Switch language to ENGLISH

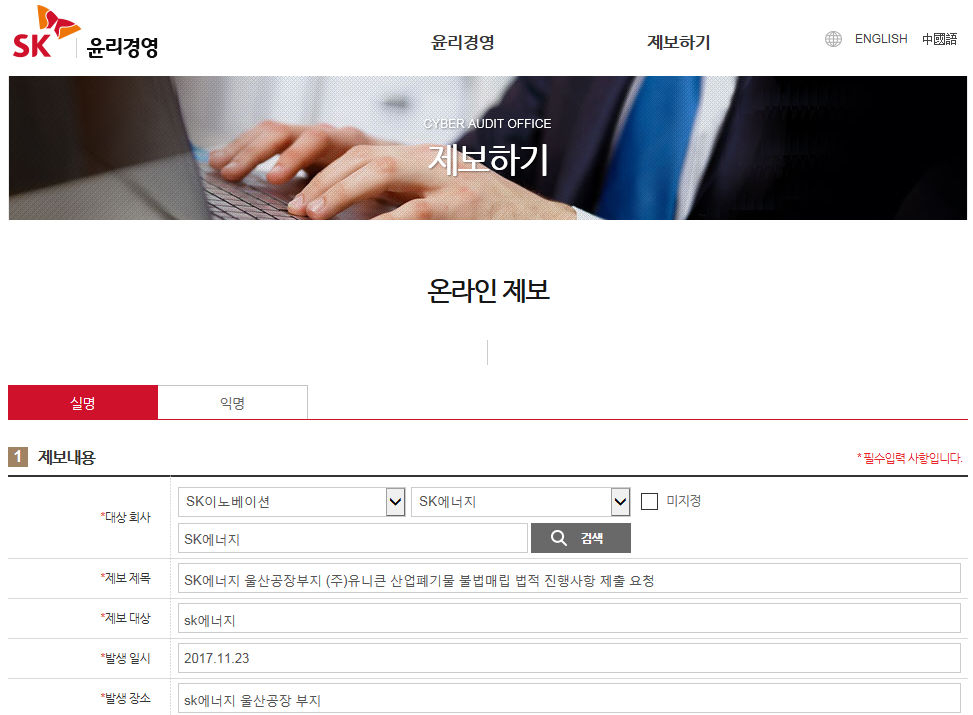click(881, 39)
